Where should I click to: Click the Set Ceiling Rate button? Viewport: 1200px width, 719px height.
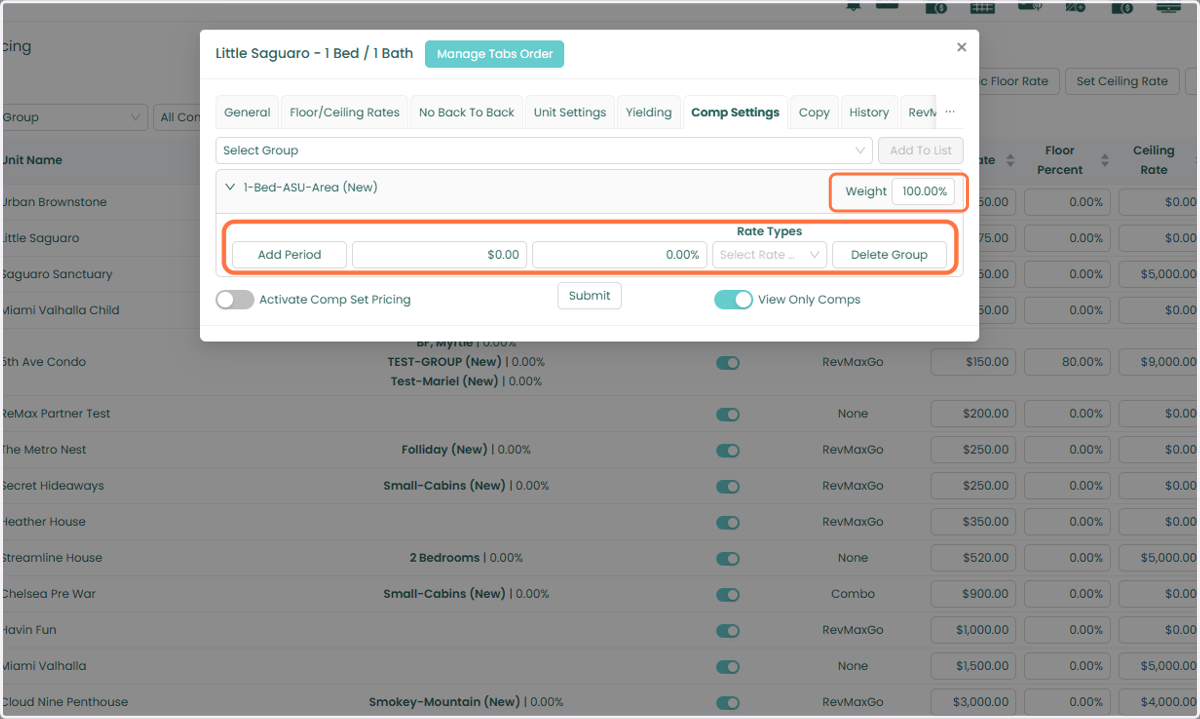(1122, 81)
